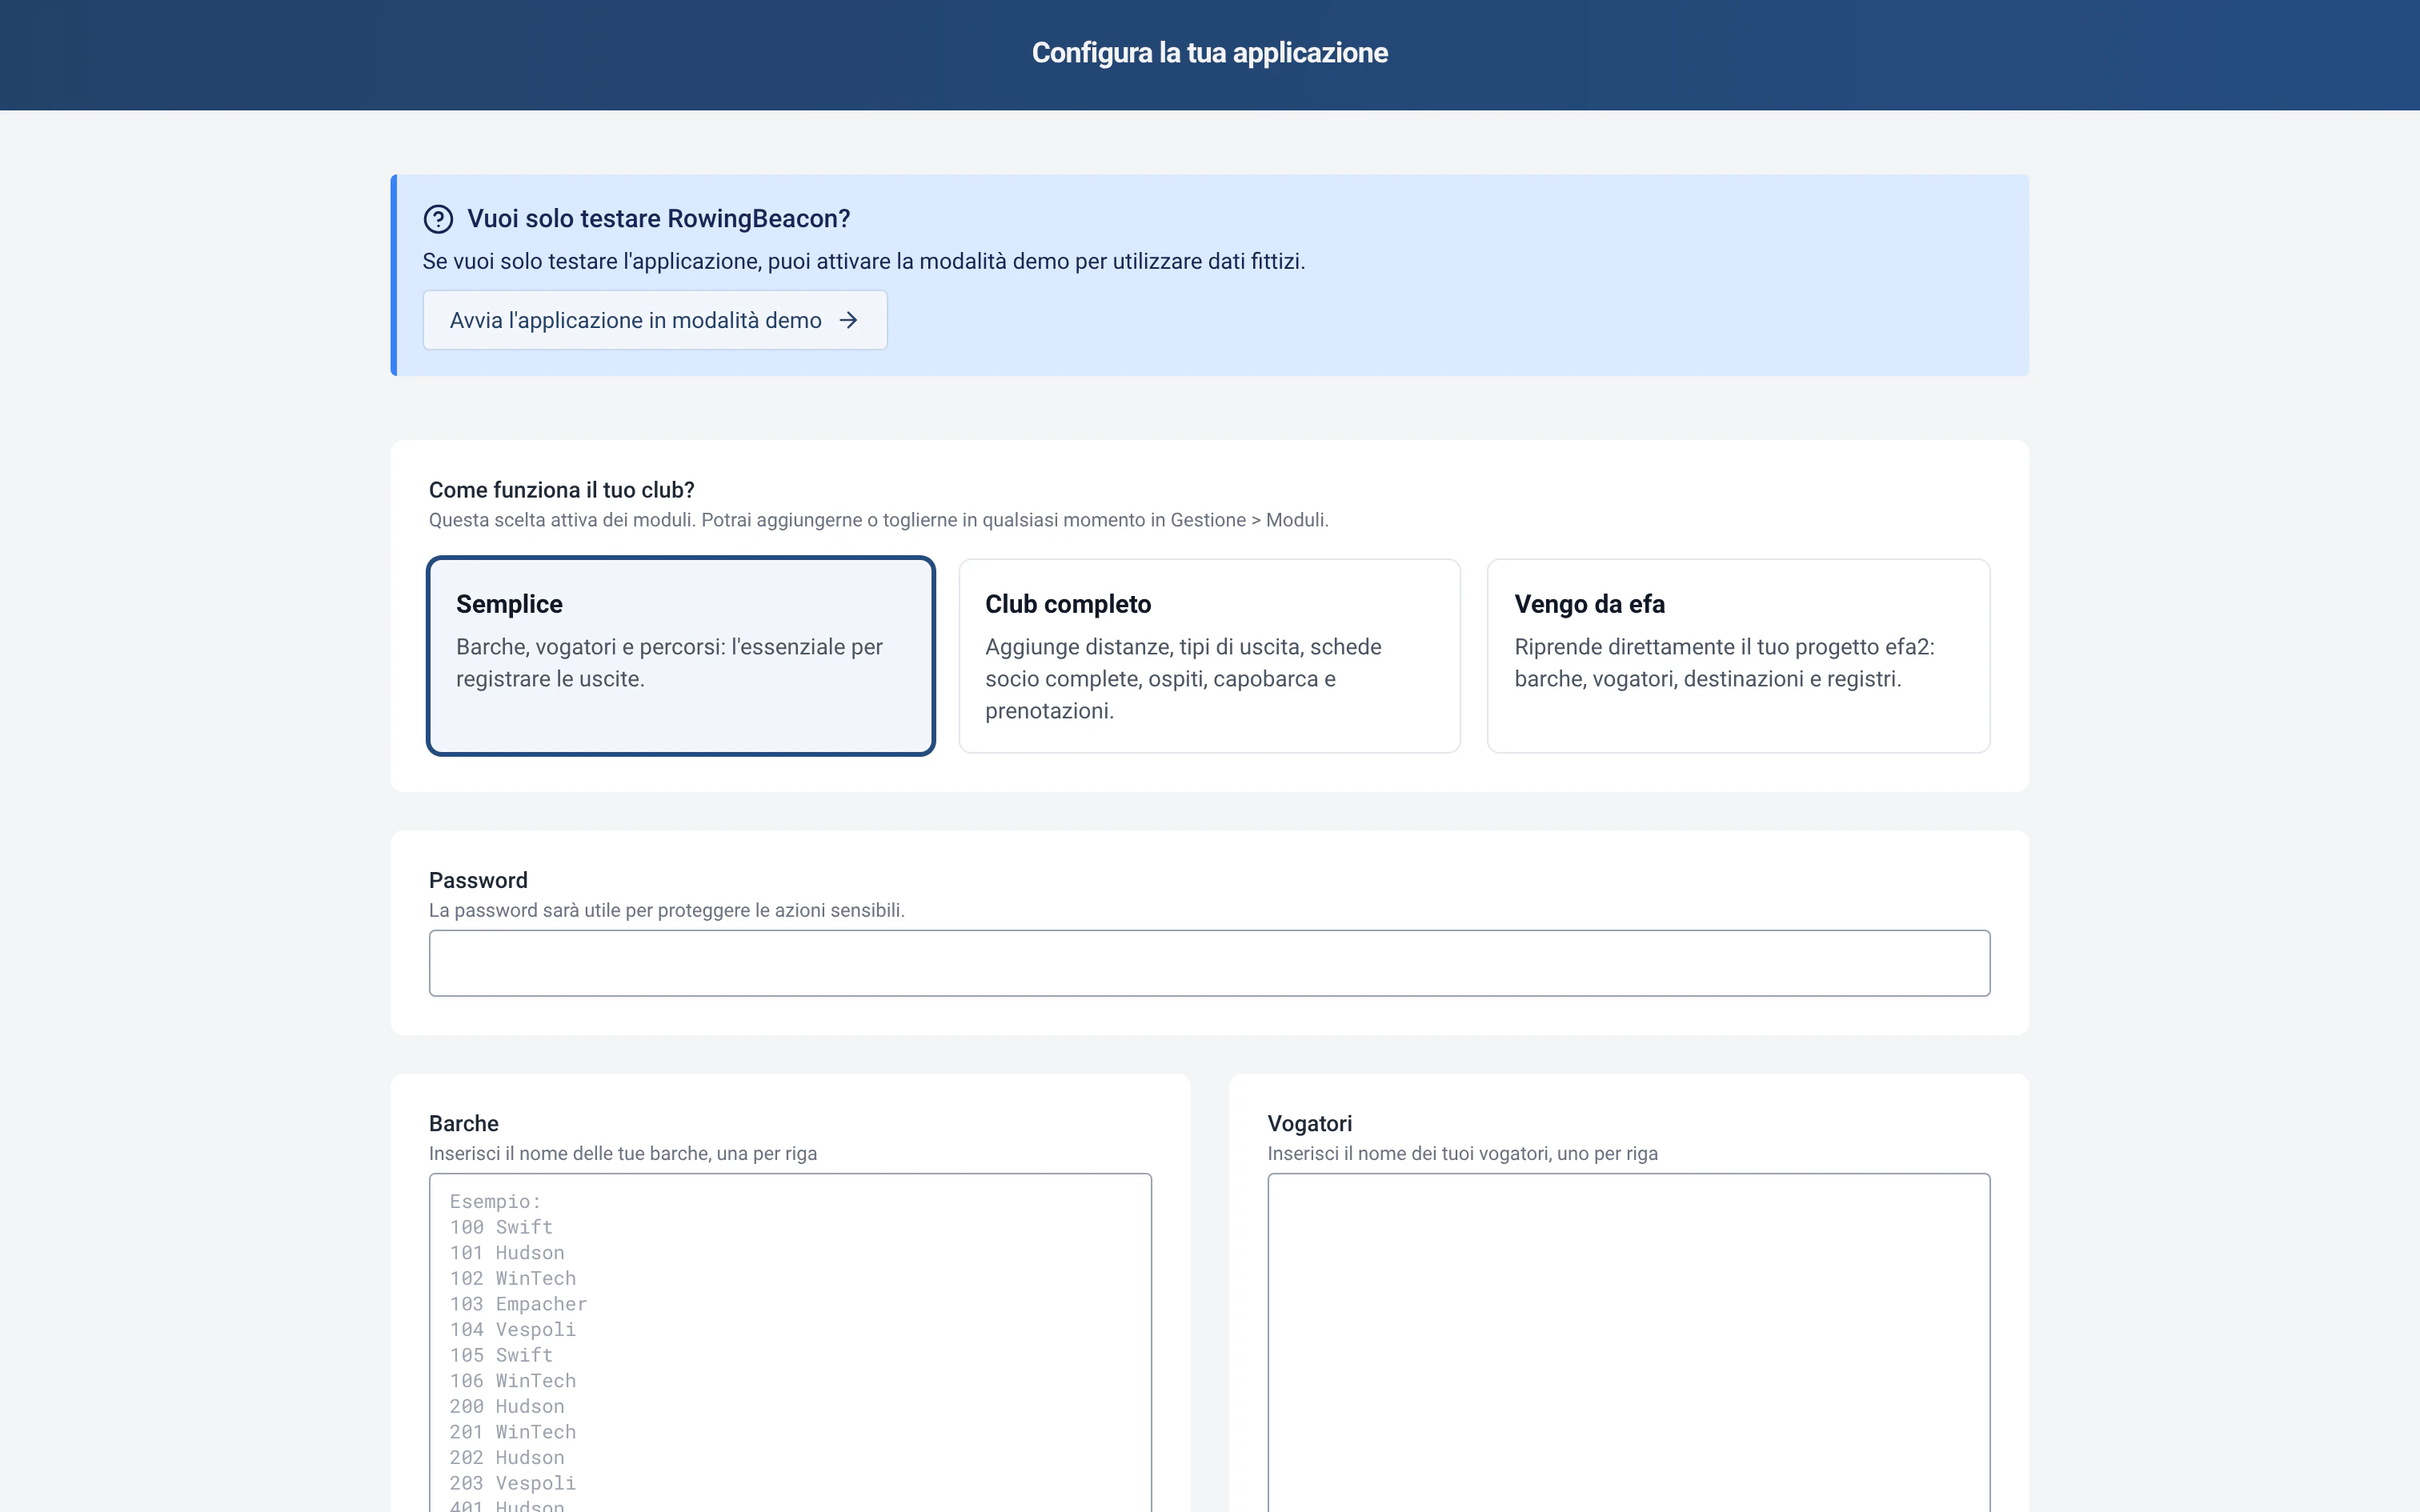Click the question mark help icon

[438, 219]
